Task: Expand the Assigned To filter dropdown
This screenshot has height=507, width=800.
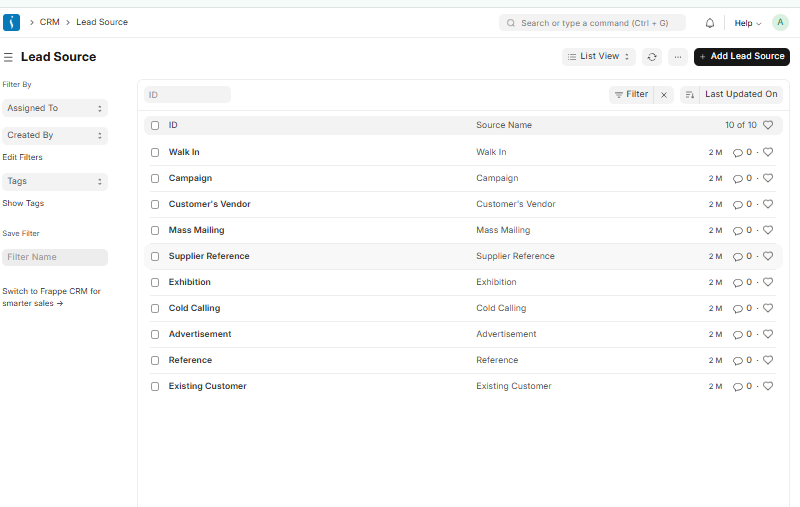Action: tap(55, 108)
